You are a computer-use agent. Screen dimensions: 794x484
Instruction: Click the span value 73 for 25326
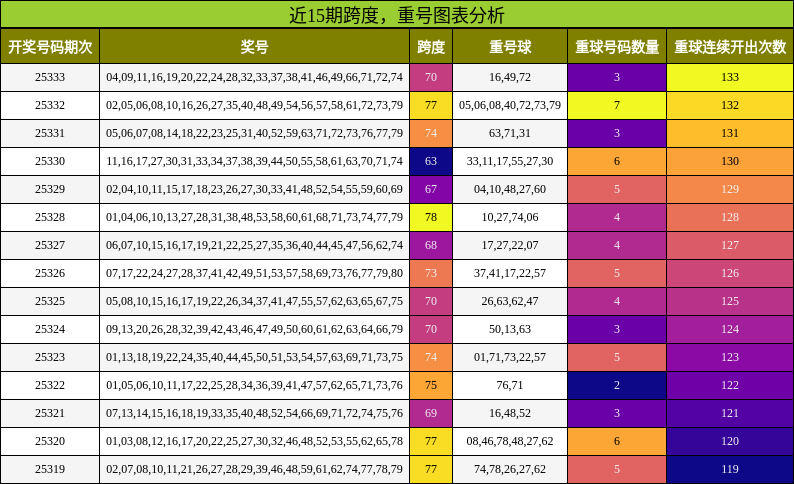[x=431, y=273]
